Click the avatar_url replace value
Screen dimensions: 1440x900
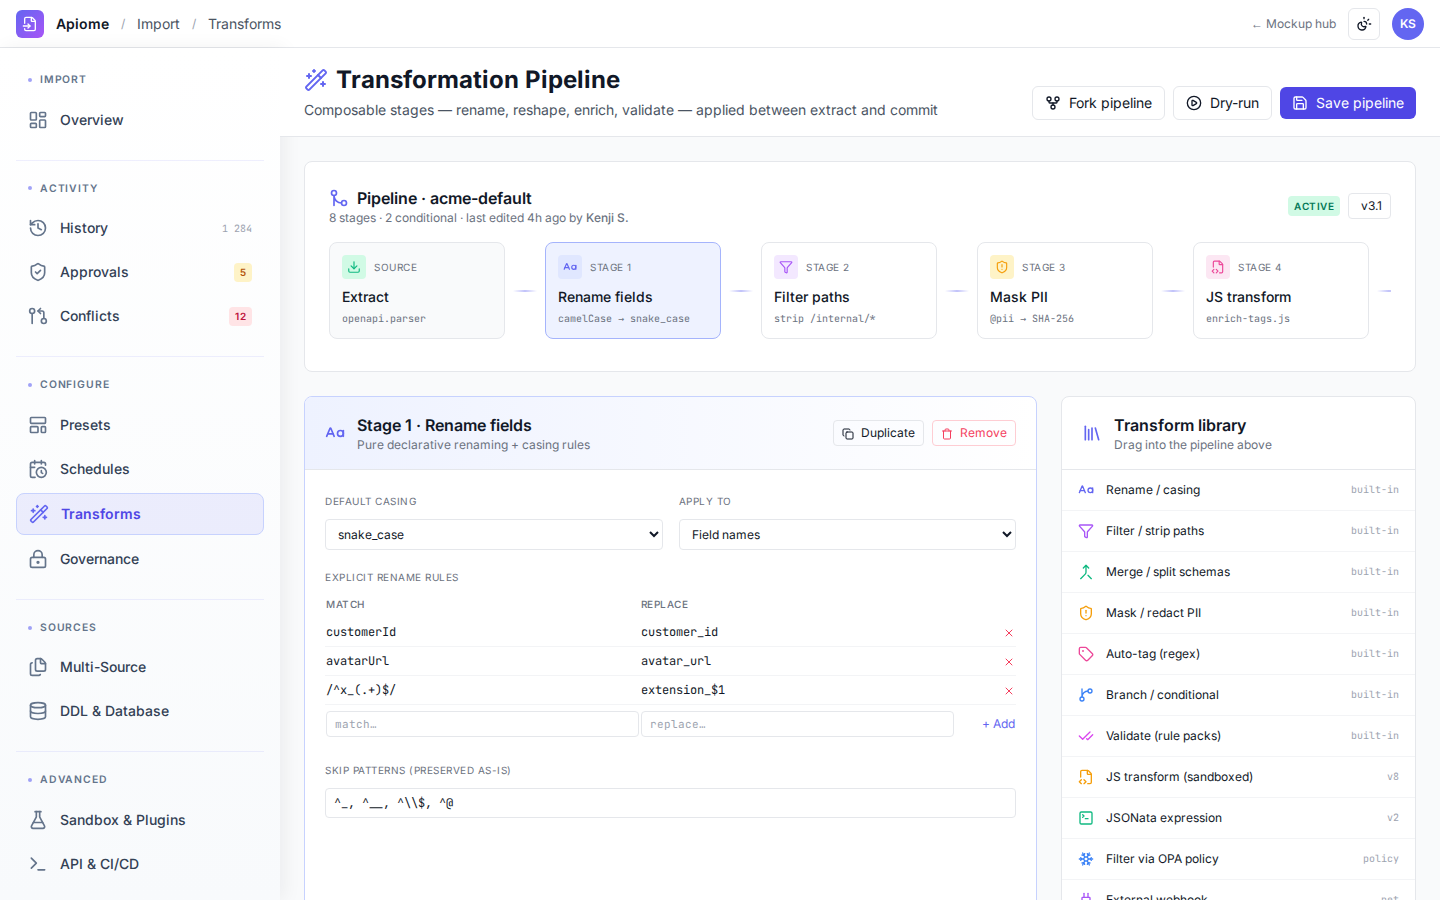[x=677, y=661]
